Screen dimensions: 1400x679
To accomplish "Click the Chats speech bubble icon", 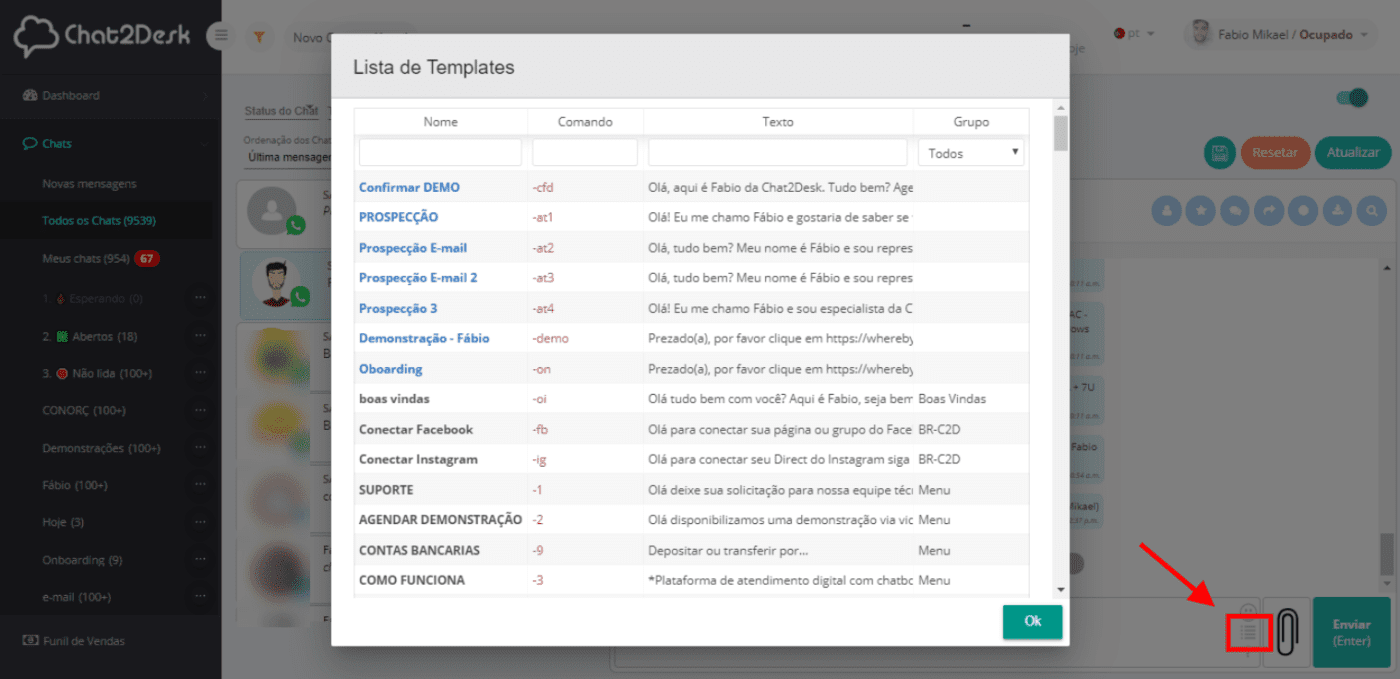I will pos(30,144).
